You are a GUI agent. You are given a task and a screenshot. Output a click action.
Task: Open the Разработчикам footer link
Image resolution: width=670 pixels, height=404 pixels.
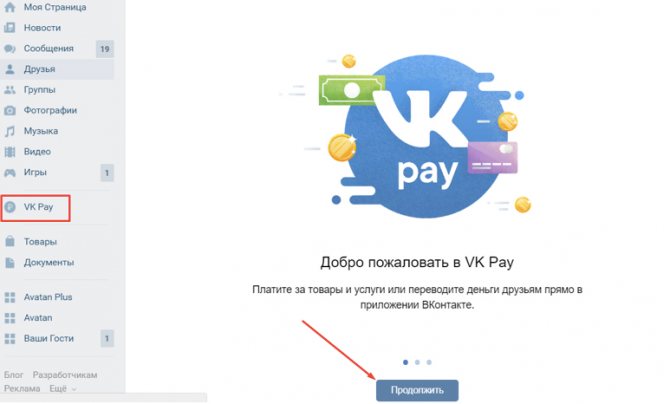65,375
